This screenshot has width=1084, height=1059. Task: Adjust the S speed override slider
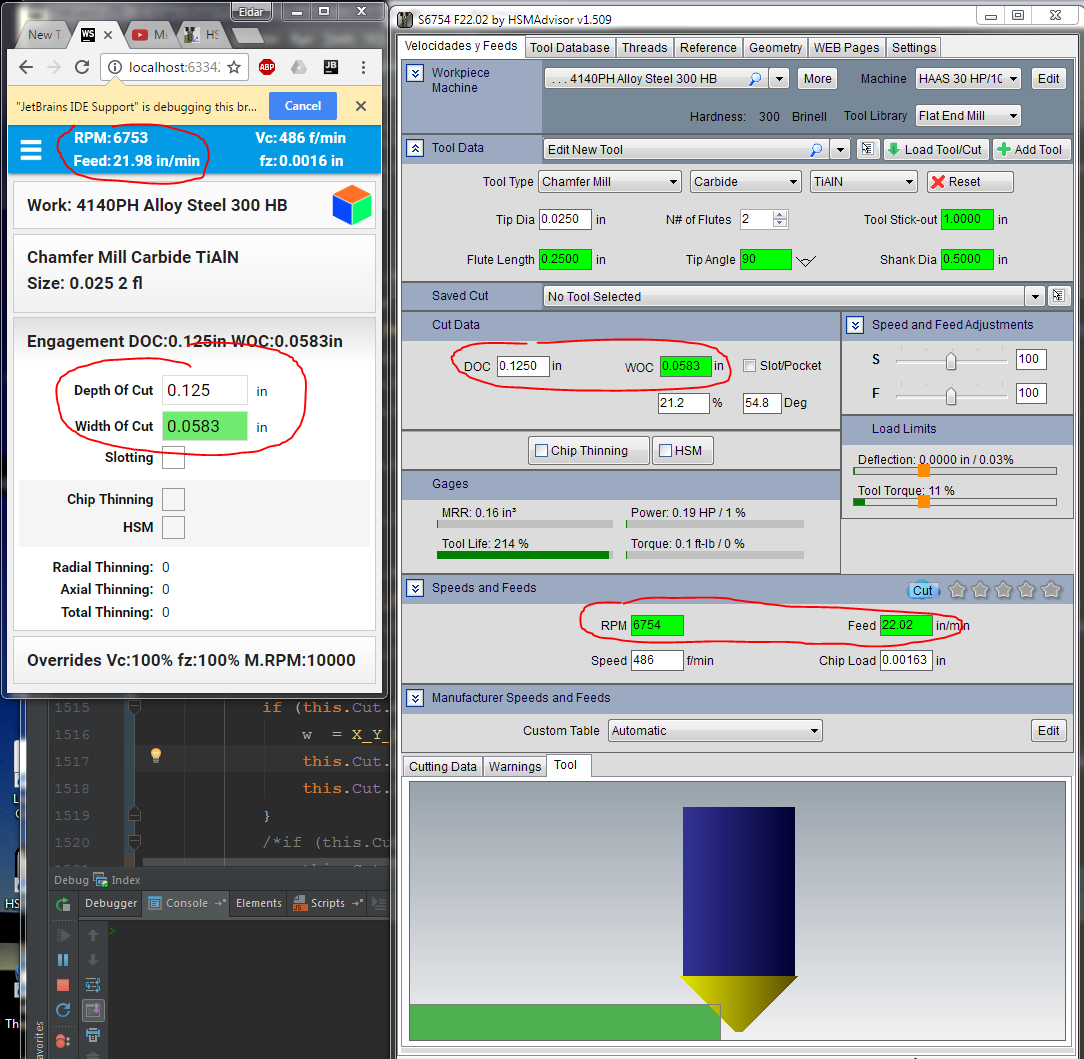[x=951, y=361]
